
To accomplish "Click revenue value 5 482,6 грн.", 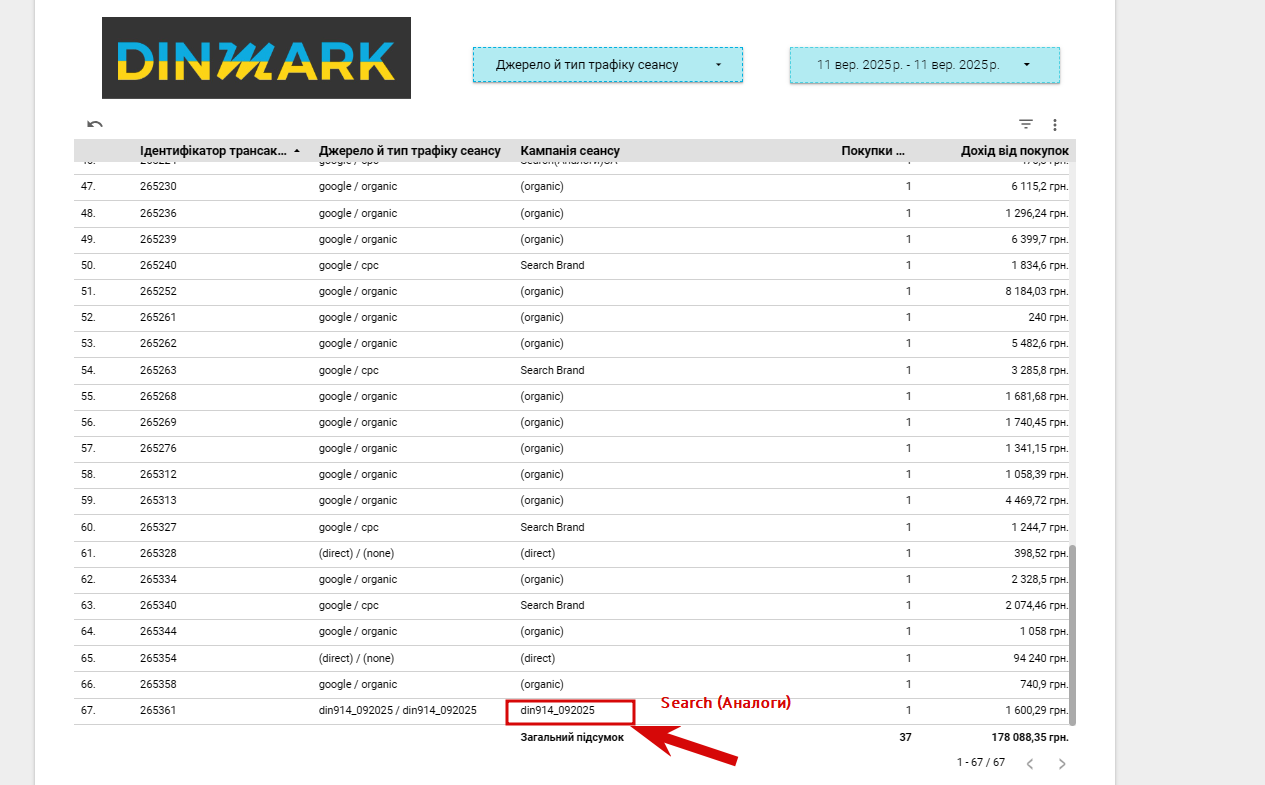I will 1038,343.
